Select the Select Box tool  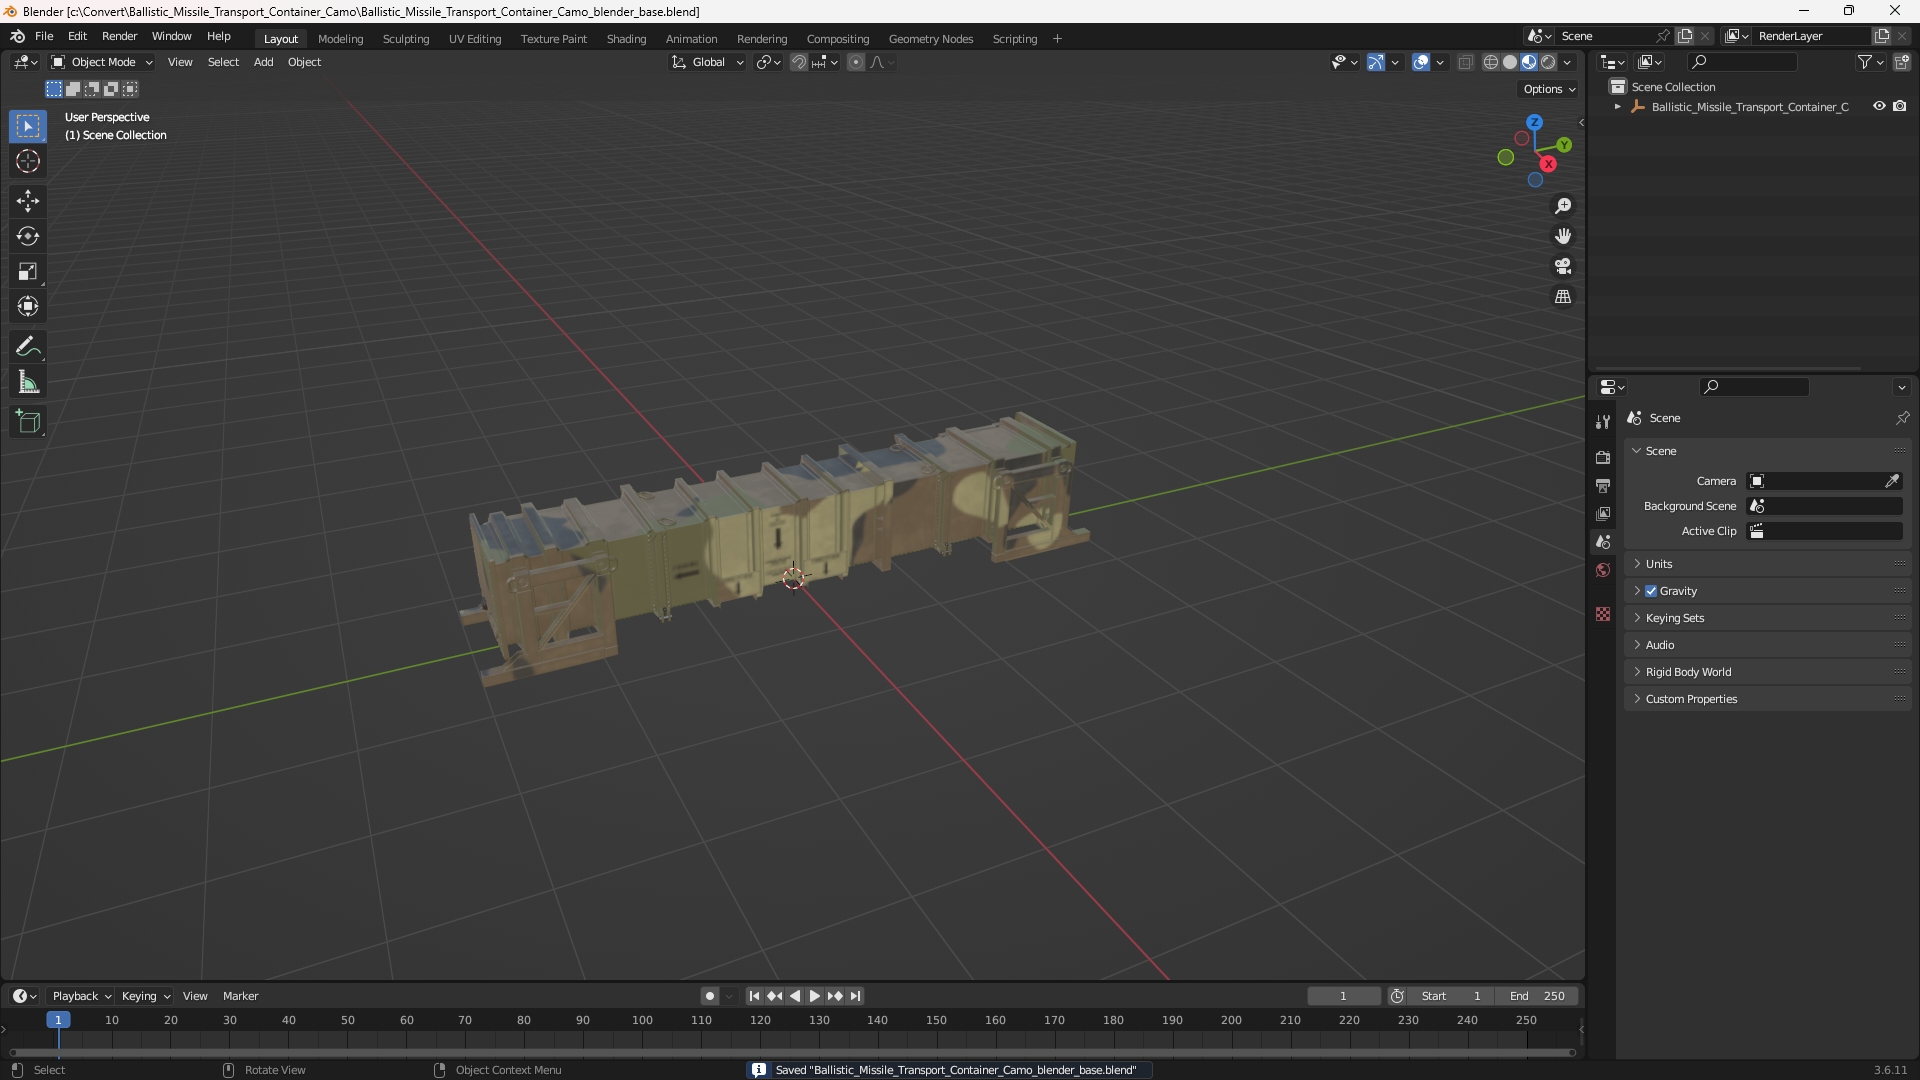tap(28, 126)
